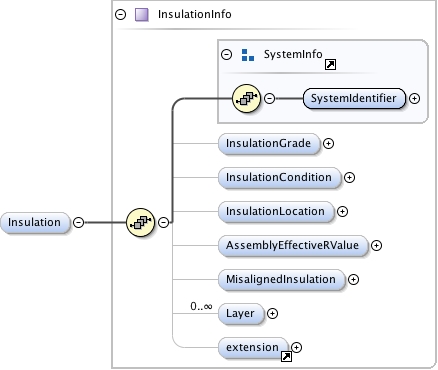Click the purple InsulationInfo complex type icon
438x370 pixels.
[x=142, y=15]
